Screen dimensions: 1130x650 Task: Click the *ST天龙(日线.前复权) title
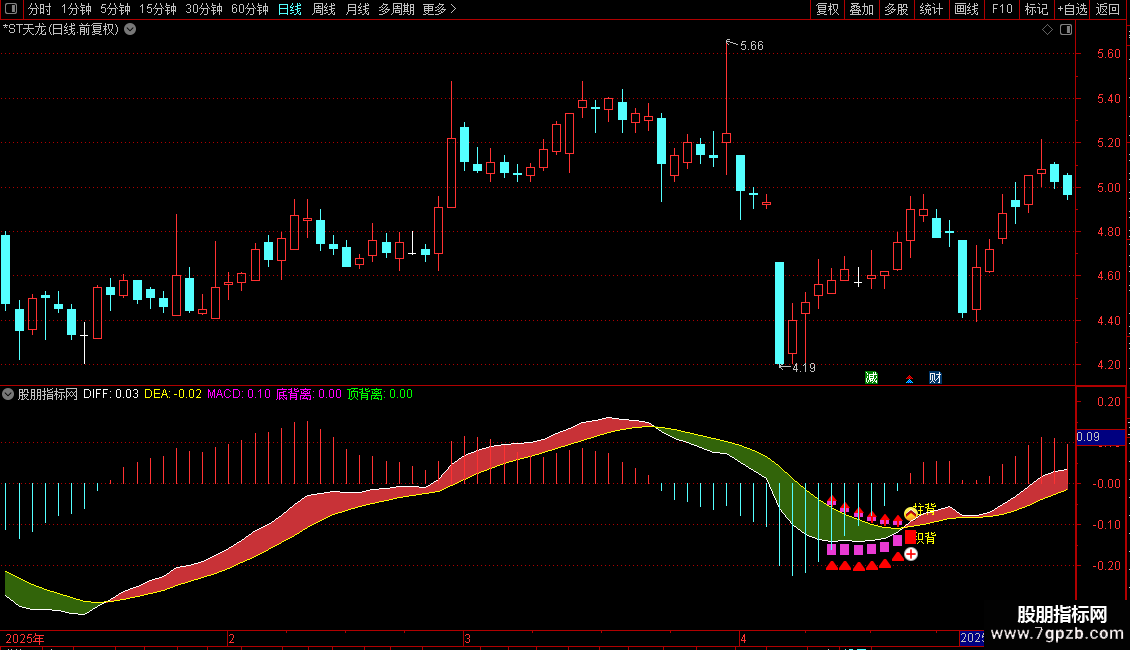click(x=61, y=29)
